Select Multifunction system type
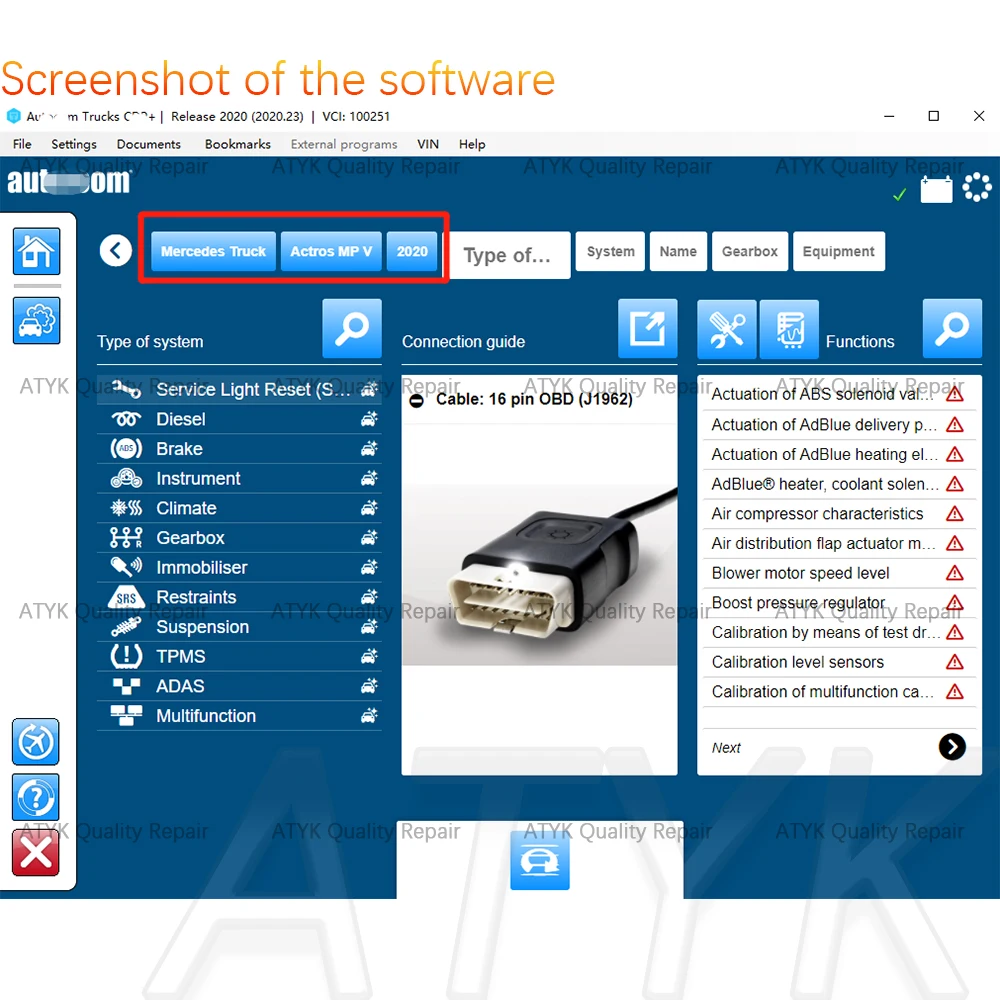Screen dimensions: 1000x1000 (239, 716)
